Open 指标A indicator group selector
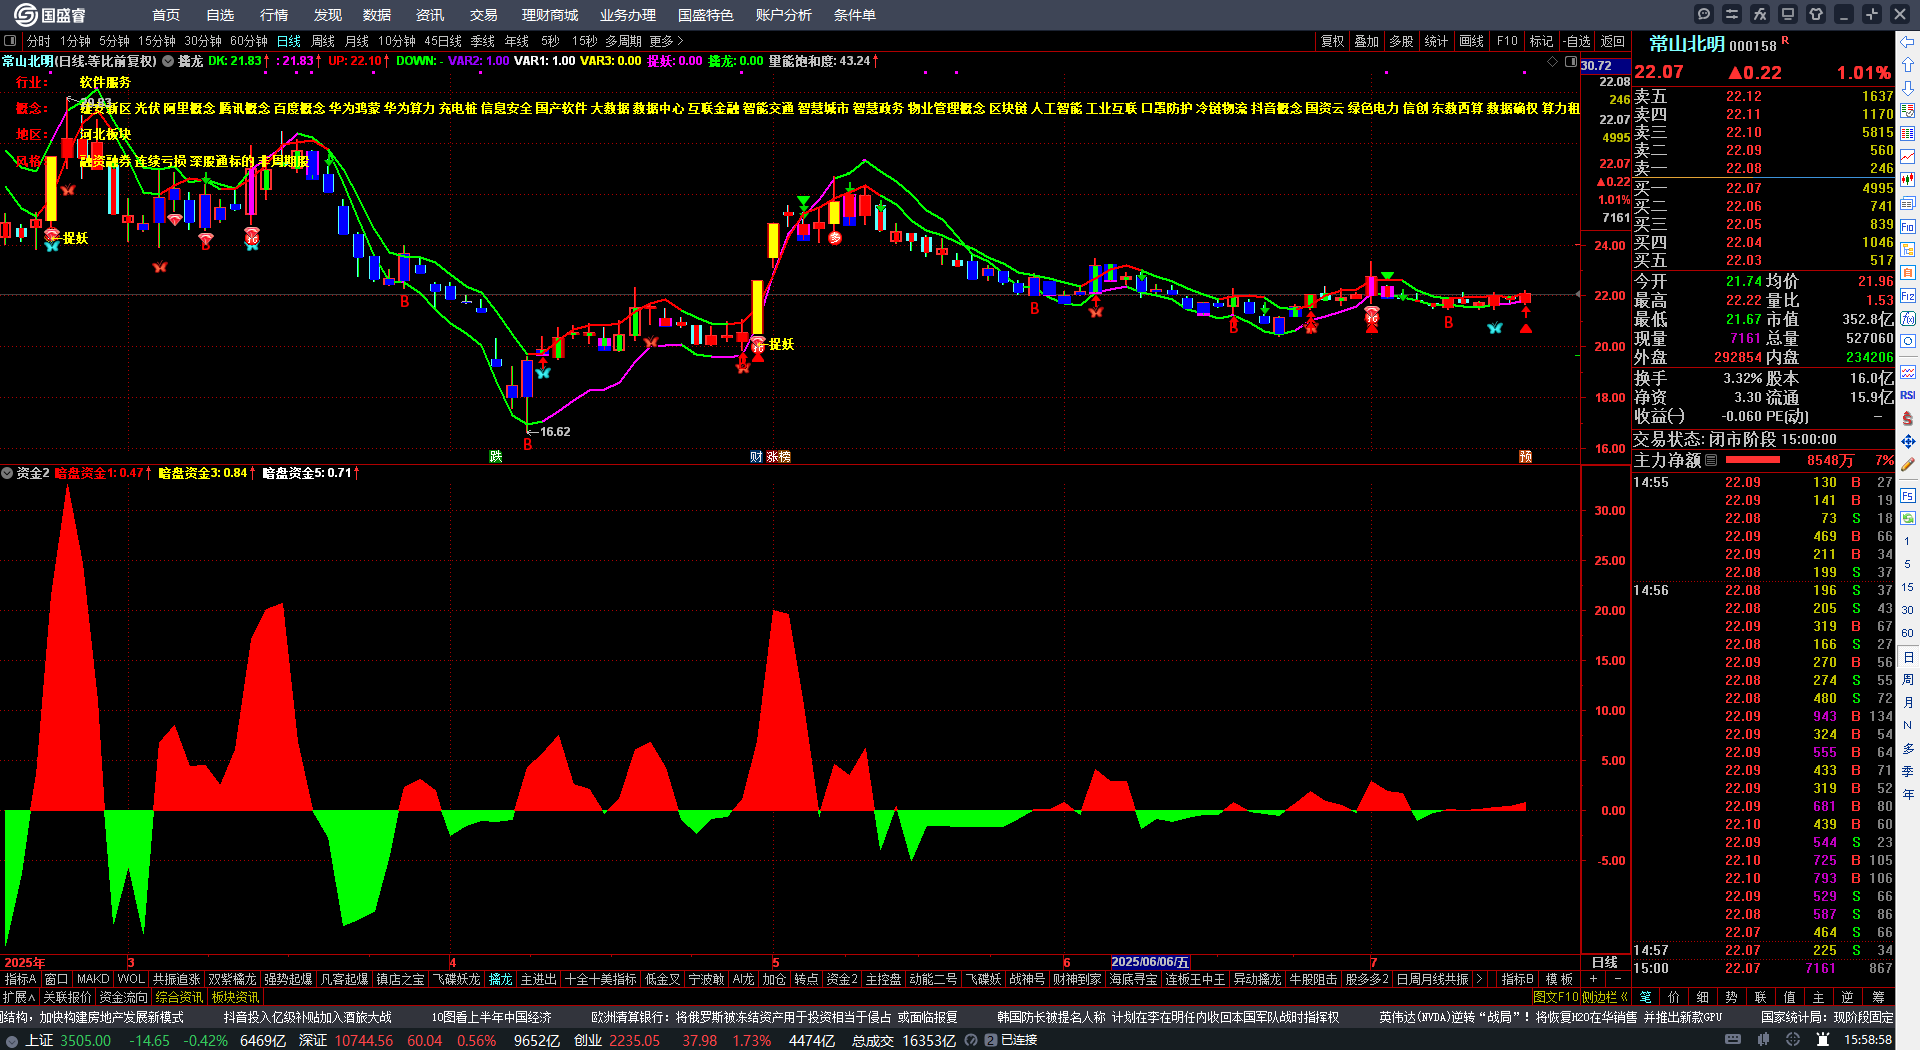Viewport: 1920px width, 1050px height. 20,979
